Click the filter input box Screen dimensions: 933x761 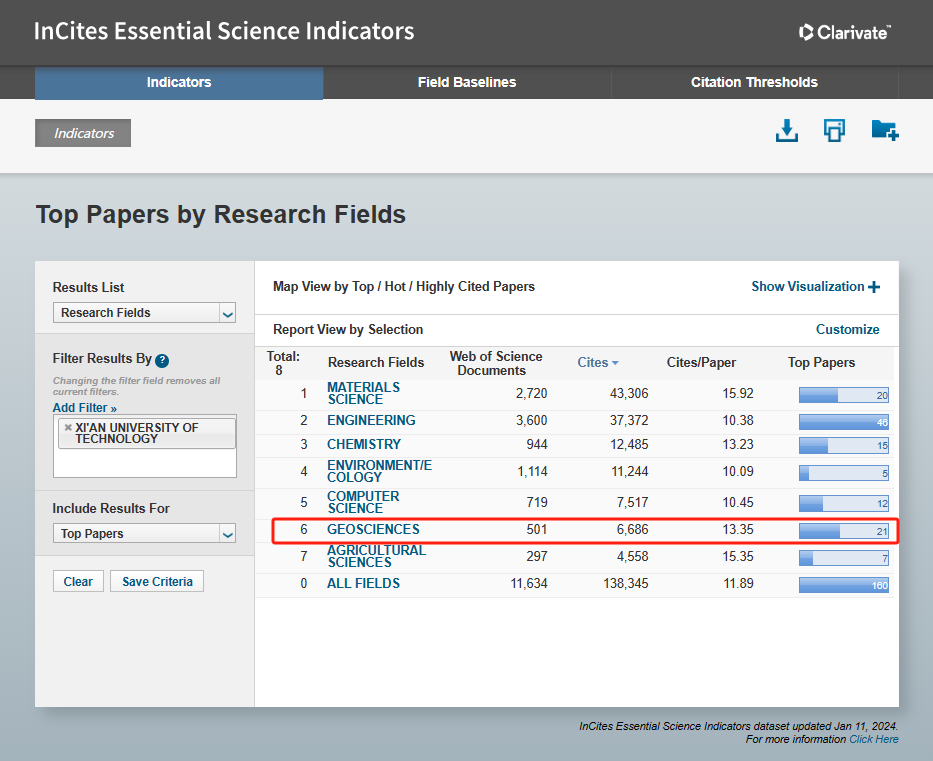(x=144, y=461)
